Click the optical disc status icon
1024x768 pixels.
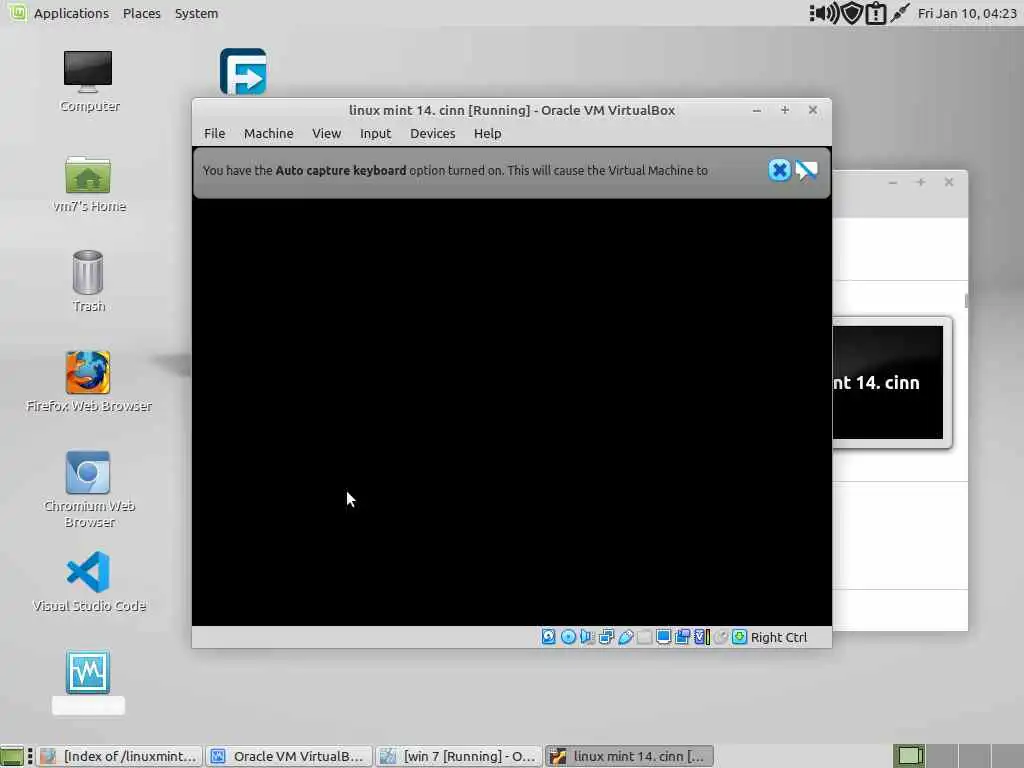[x=568, y=637]
